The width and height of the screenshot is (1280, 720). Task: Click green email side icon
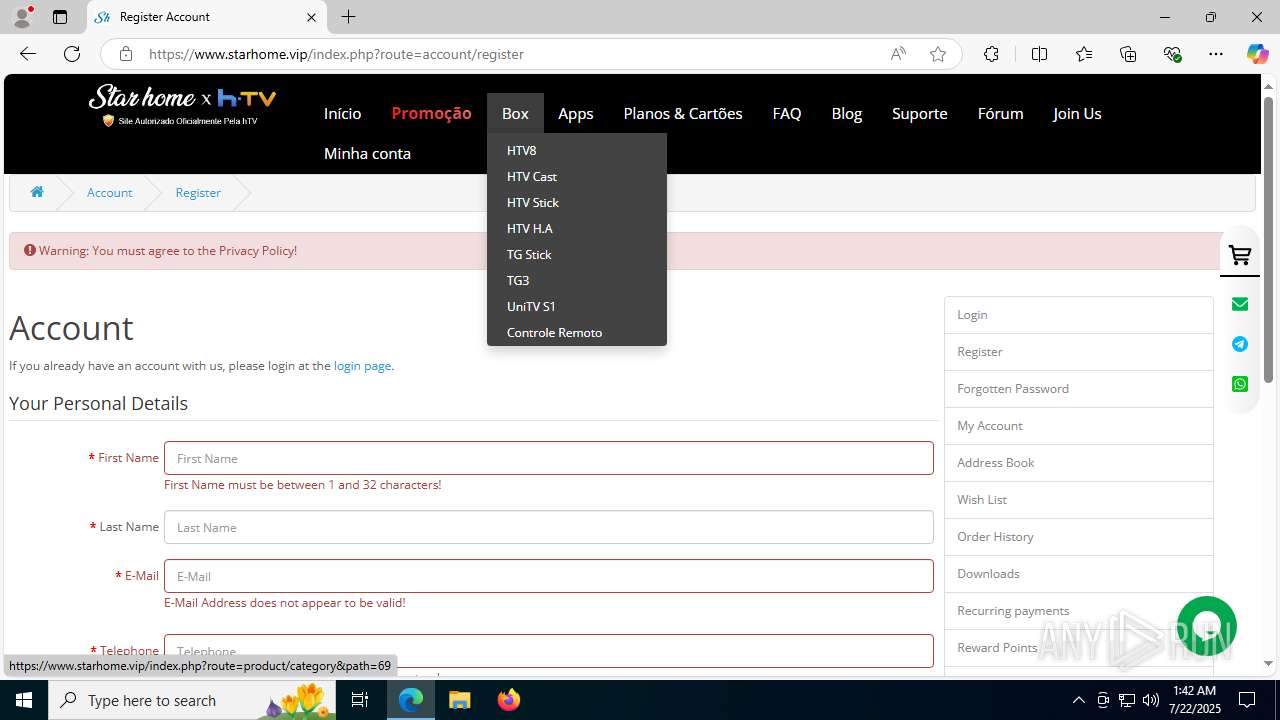tap(1240, 304)
